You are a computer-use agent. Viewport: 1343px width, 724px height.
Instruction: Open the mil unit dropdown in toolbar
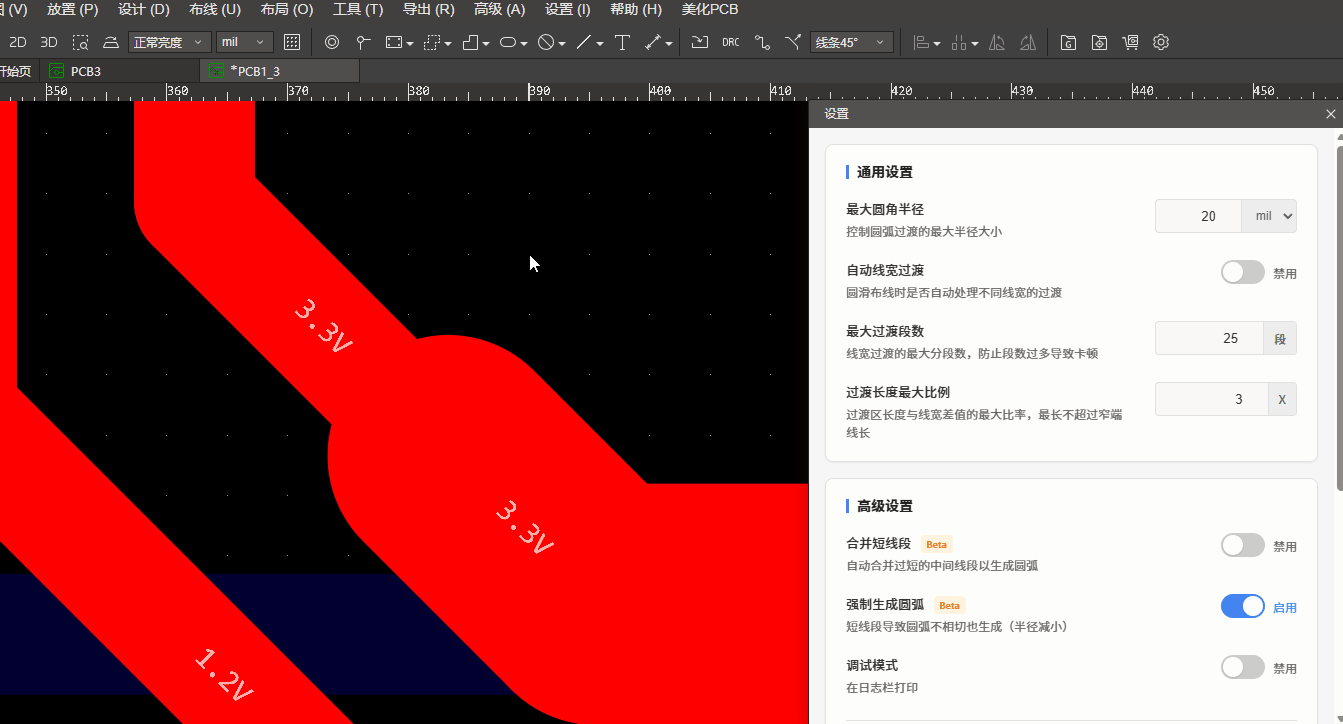click(x=245, y=42)
